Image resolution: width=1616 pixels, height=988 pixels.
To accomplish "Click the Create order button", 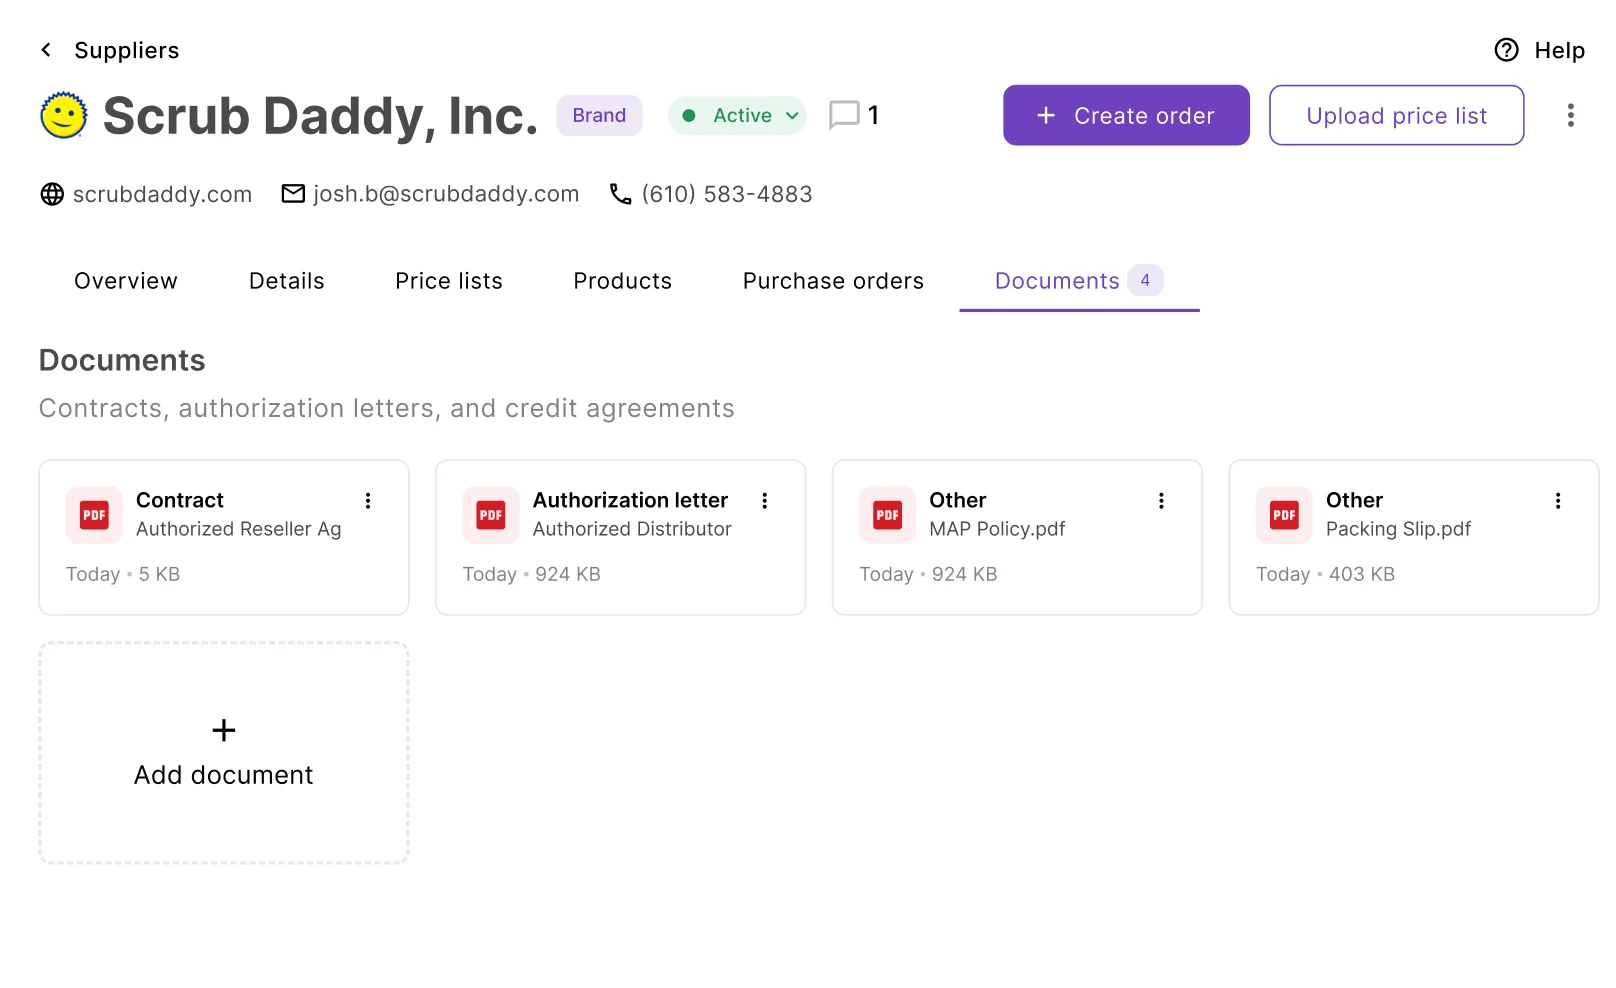I will (1126, 115).
